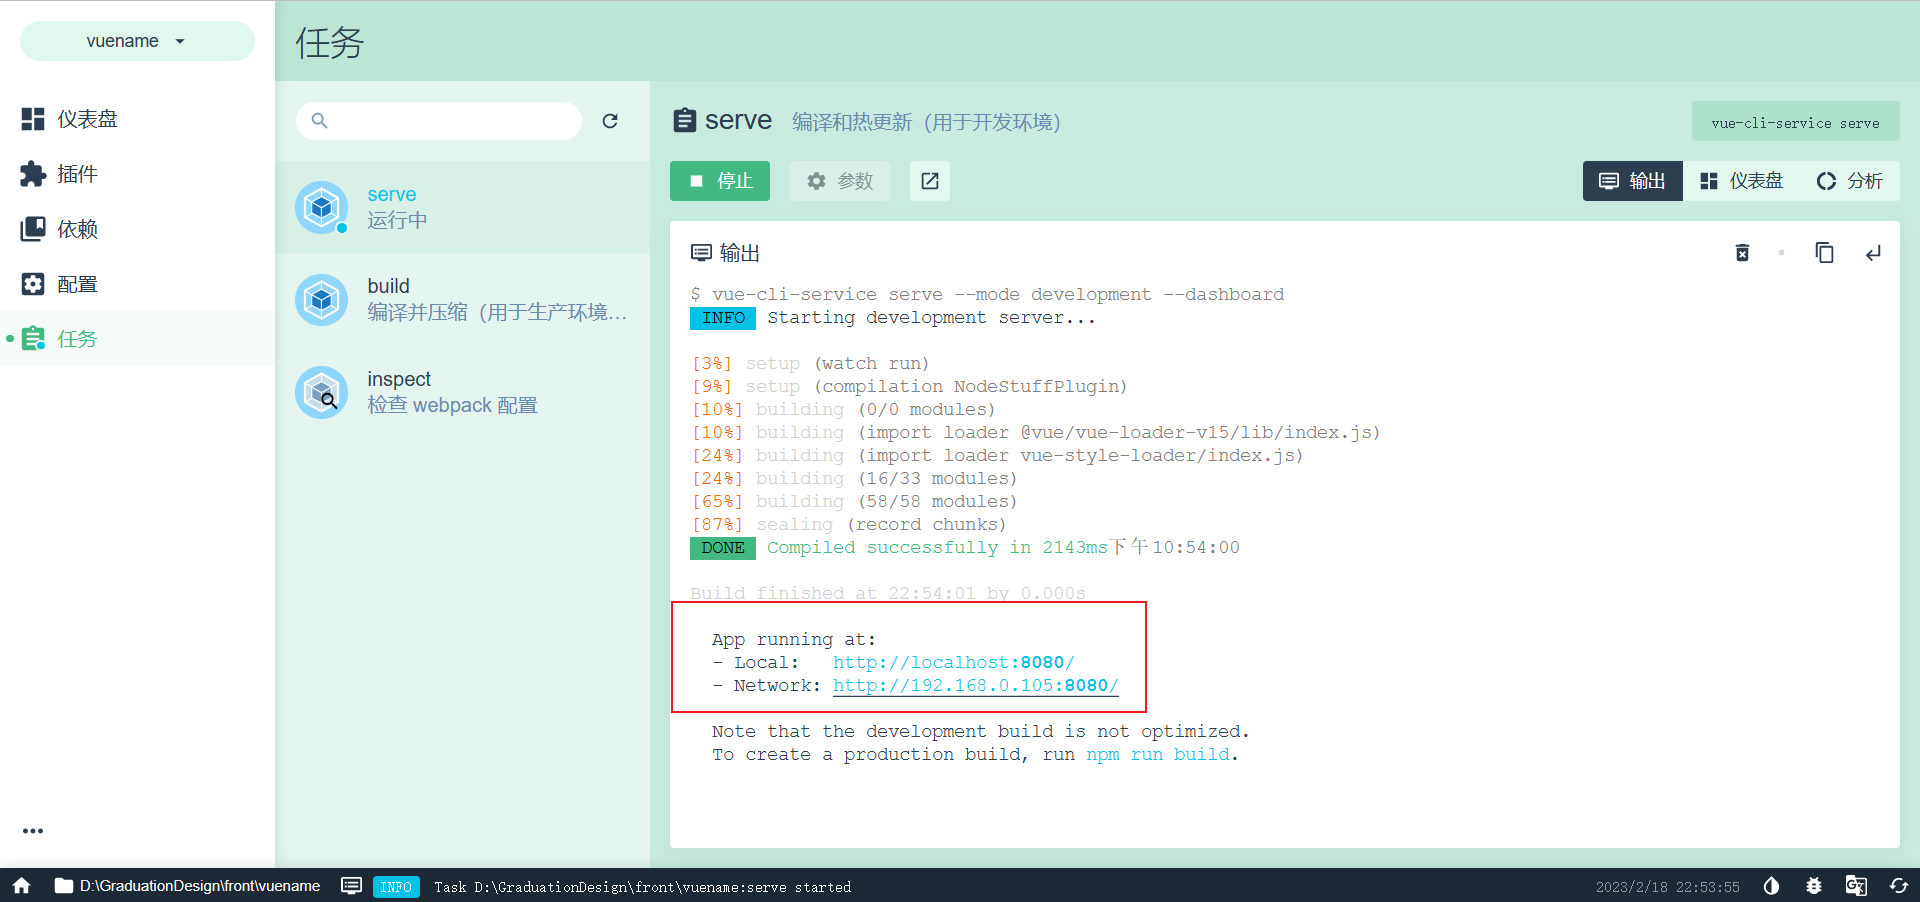The image size is (1920, 902).
Task: Click the serve task webpack icon
Action: [321, 207]
